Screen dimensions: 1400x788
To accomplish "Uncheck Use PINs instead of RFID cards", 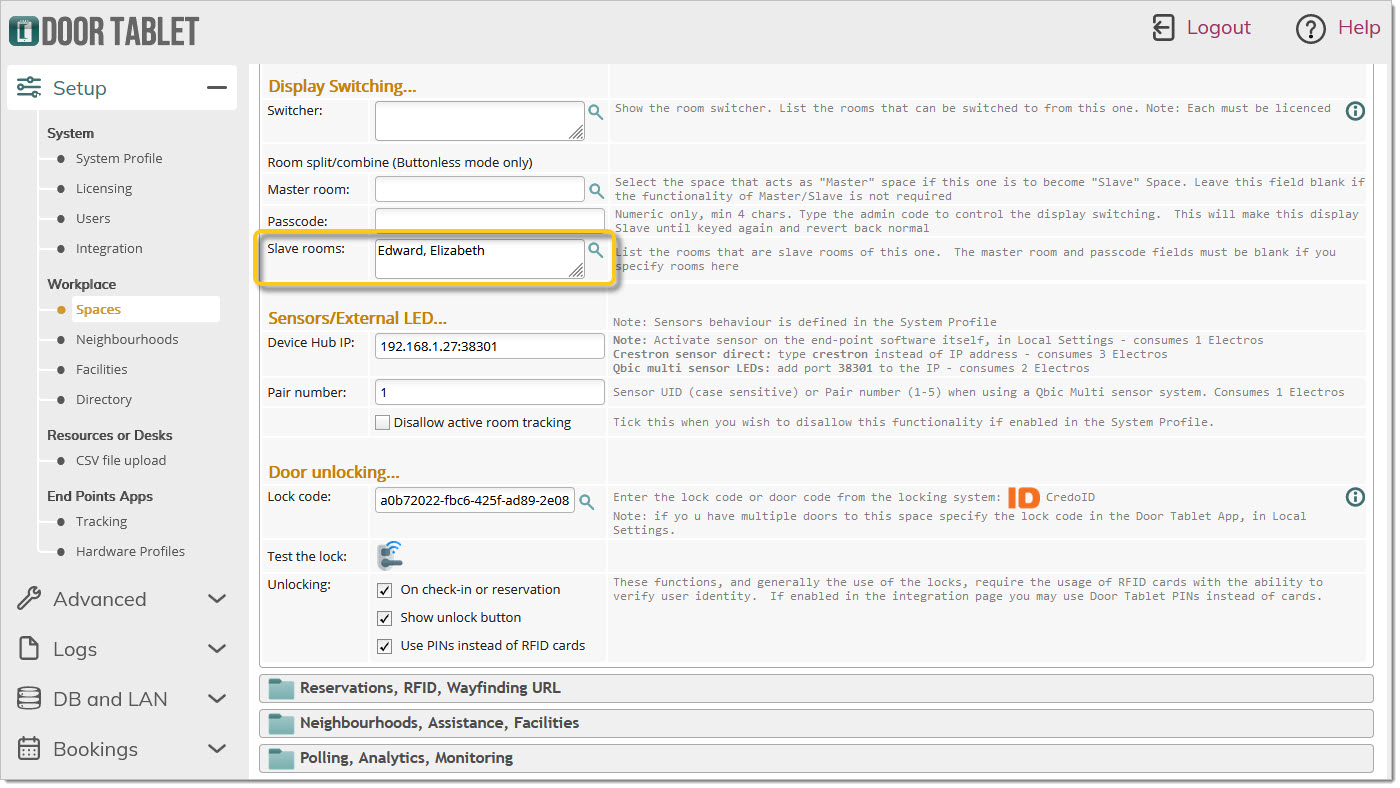I will tap(384, 646).
